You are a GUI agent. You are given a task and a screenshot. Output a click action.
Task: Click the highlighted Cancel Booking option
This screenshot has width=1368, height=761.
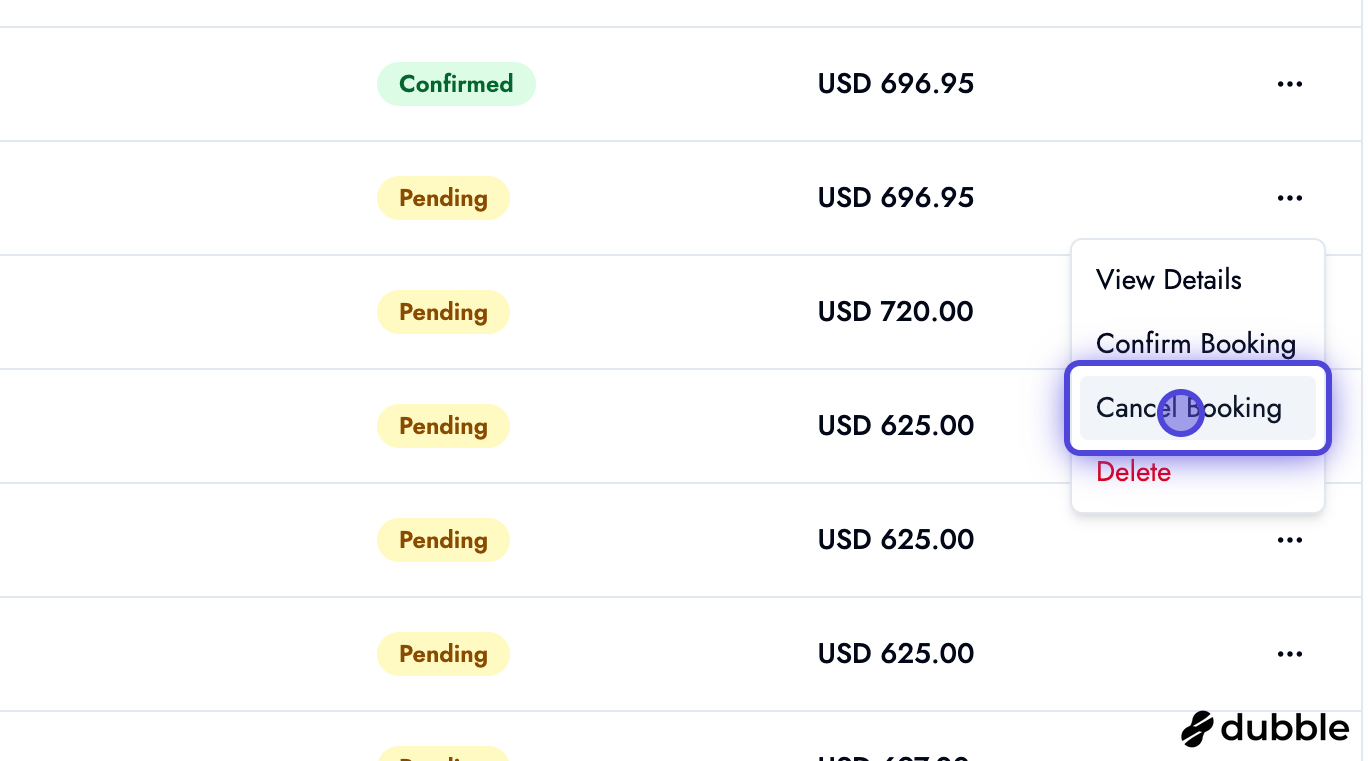[x=1189, y=408]
